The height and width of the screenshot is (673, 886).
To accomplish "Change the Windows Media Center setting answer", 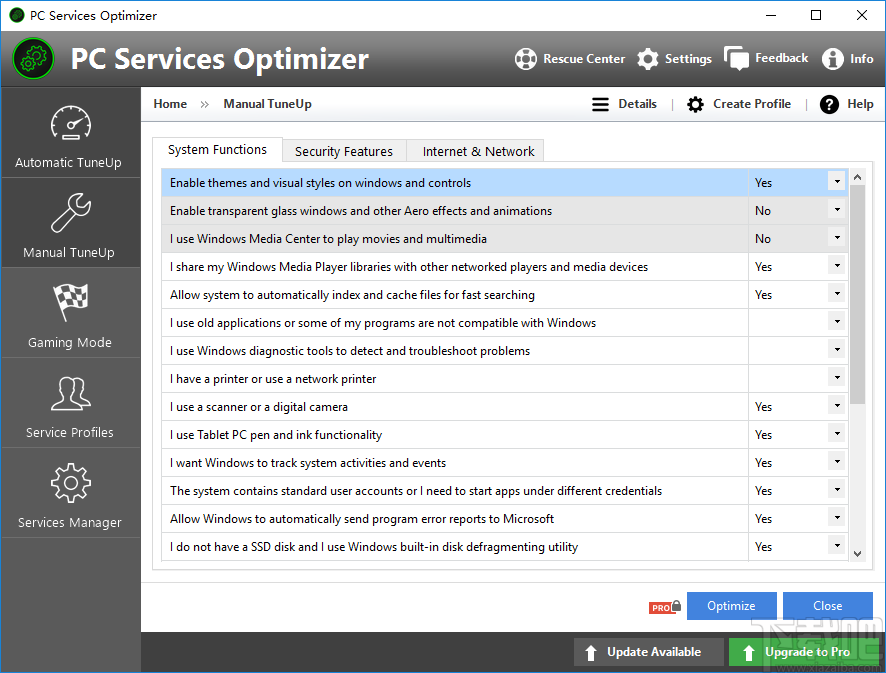I will 836,238.
